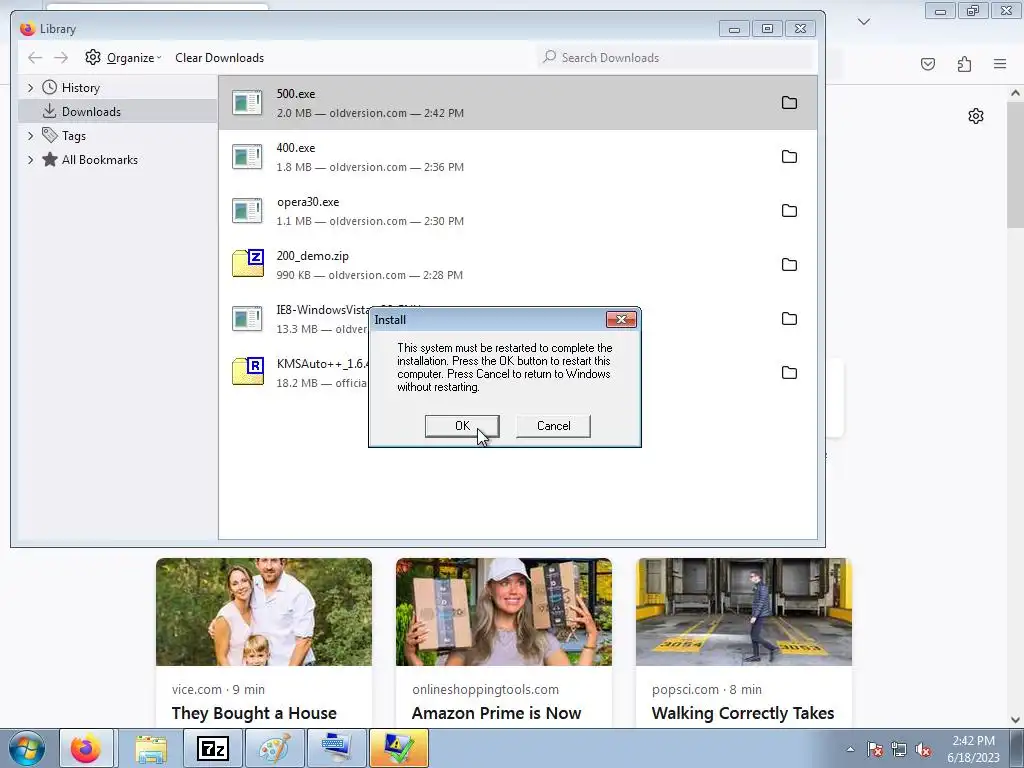Screen dimensions: 1024x768
Task: Open Amazon Prime is Now article
Action: (496, 713)
